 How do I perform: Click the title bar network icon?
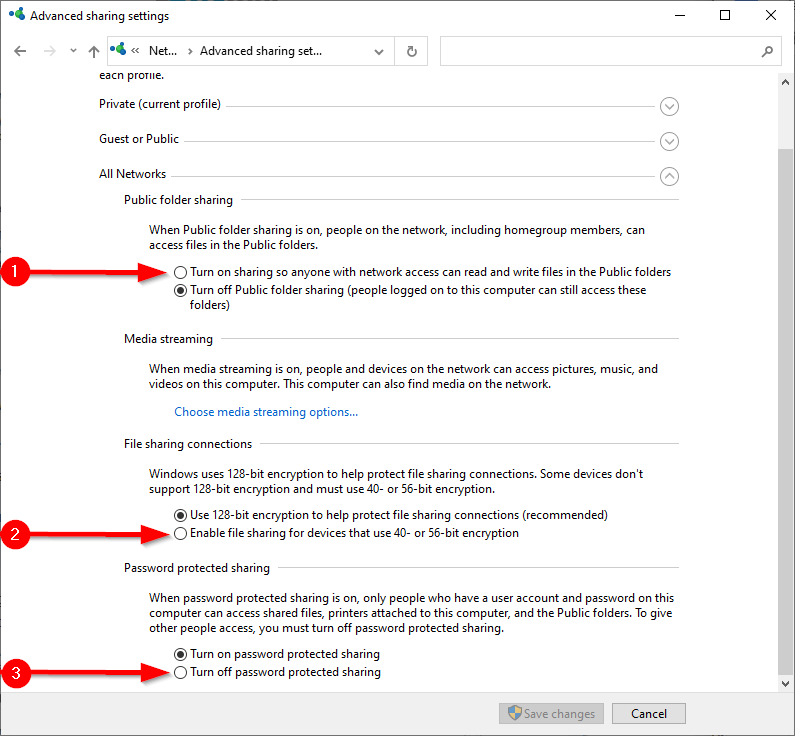pos(17,14)
